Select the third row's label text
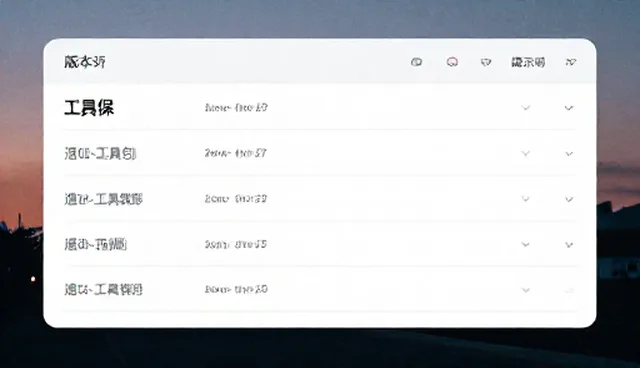Viewport: 640px width, 368px height. 103,199
